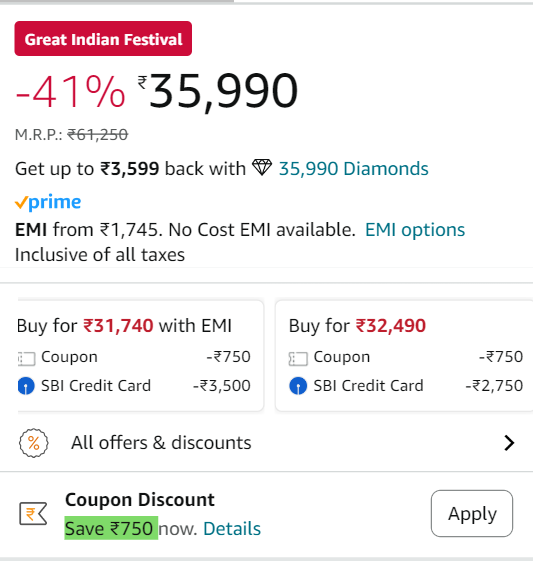Click the coupon icon in the ₹31,740 offer card
Viewport: 533px width, 561px height.
(26, 358)
